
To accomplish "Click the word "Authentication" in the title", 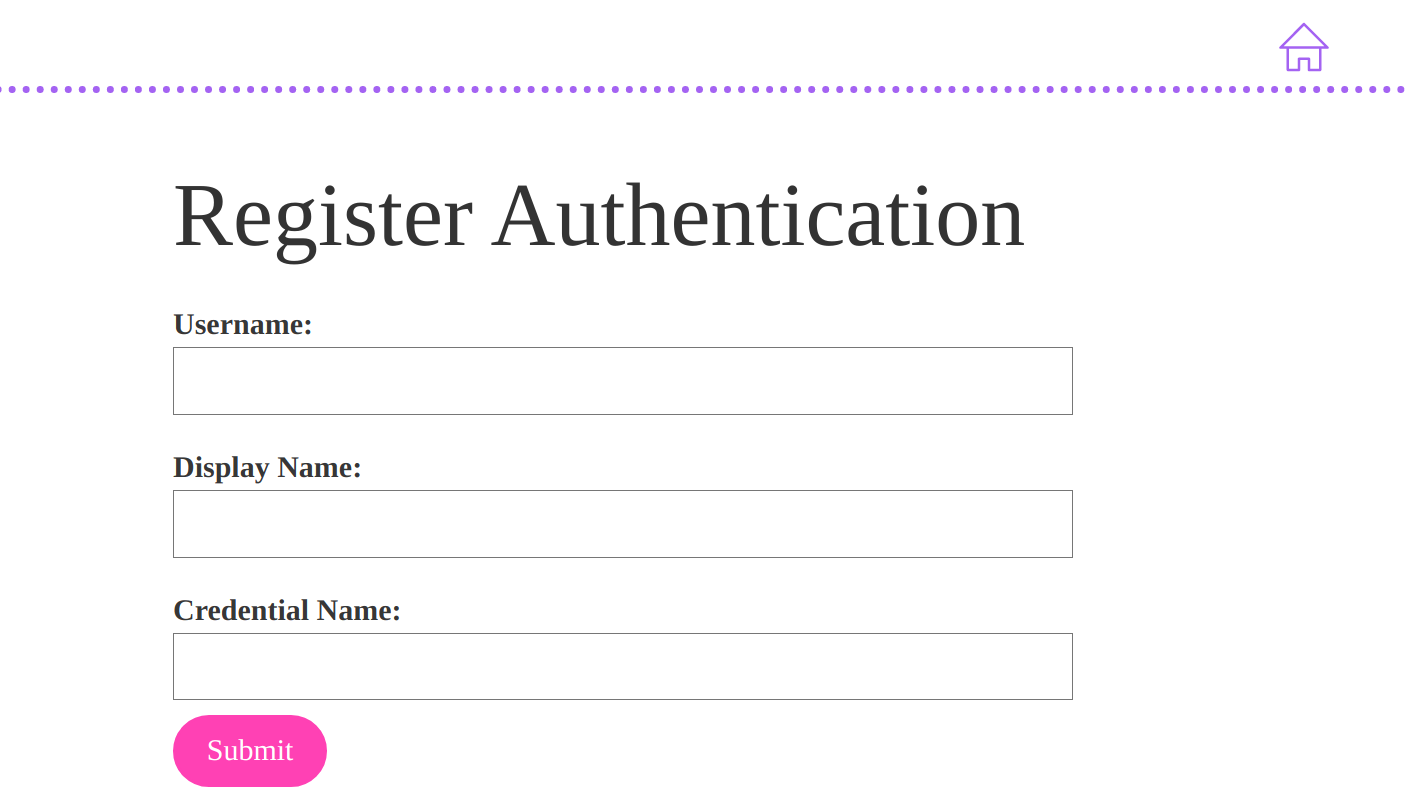I will [758, 215].
